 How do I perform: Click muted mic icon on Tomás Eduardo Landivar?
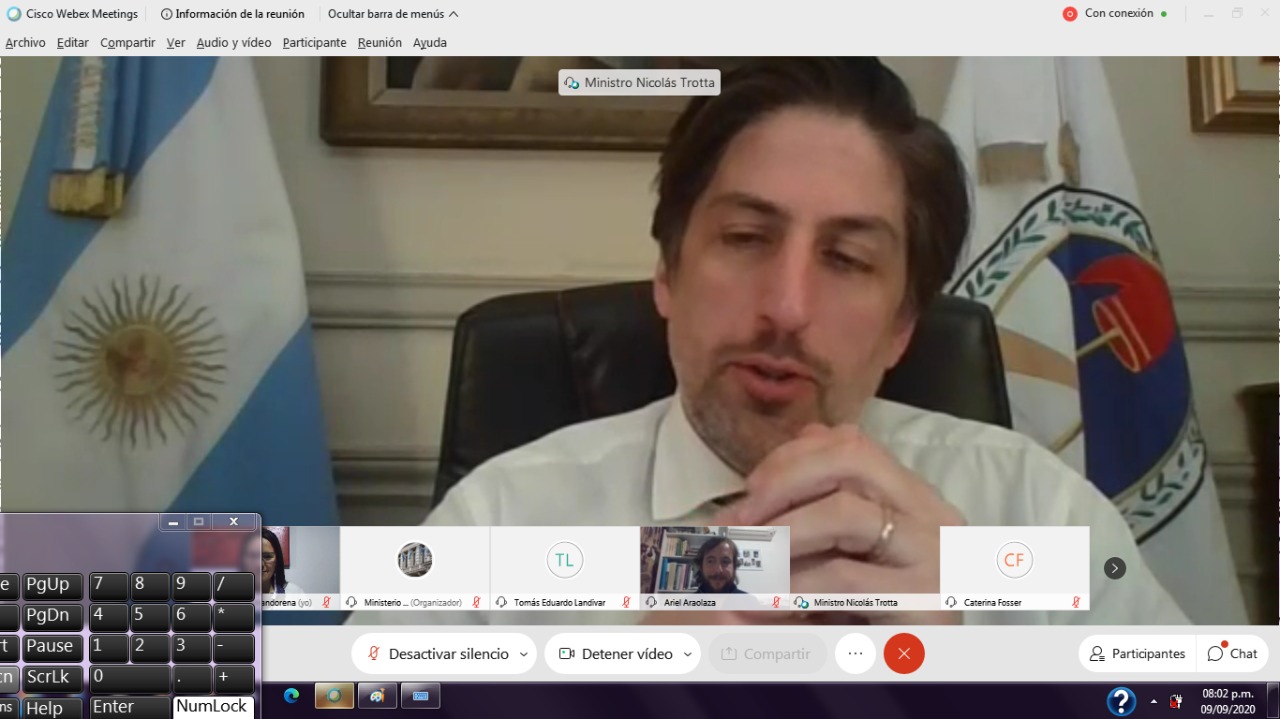tap(626, 603)
